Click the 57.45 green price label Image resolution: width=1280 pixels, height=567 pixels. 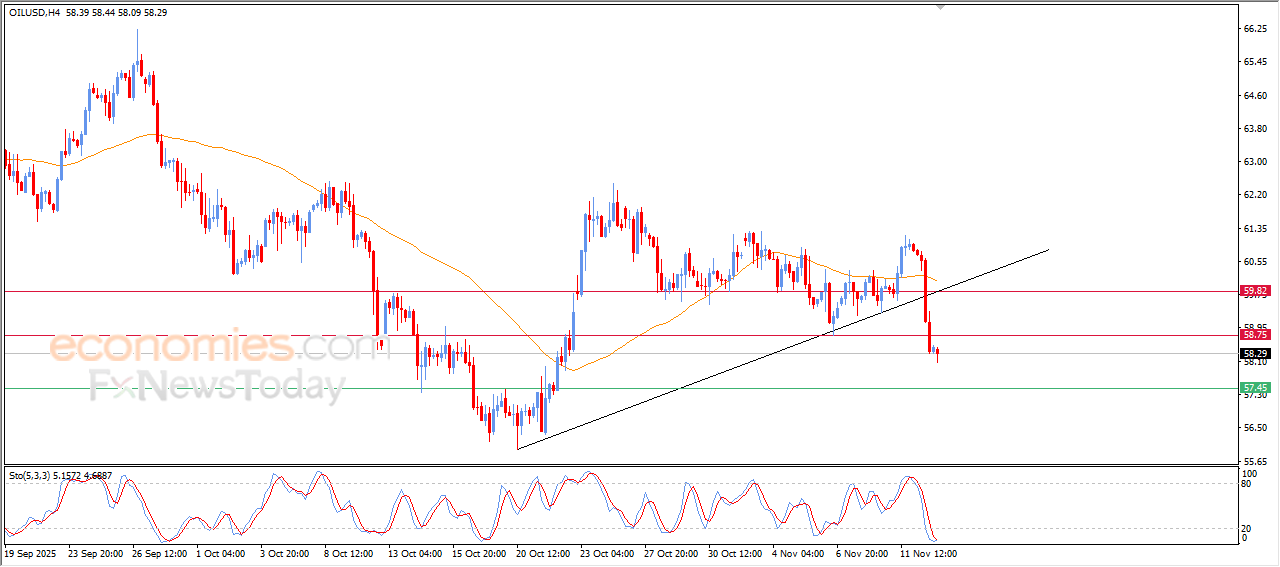click(1254, 388)
